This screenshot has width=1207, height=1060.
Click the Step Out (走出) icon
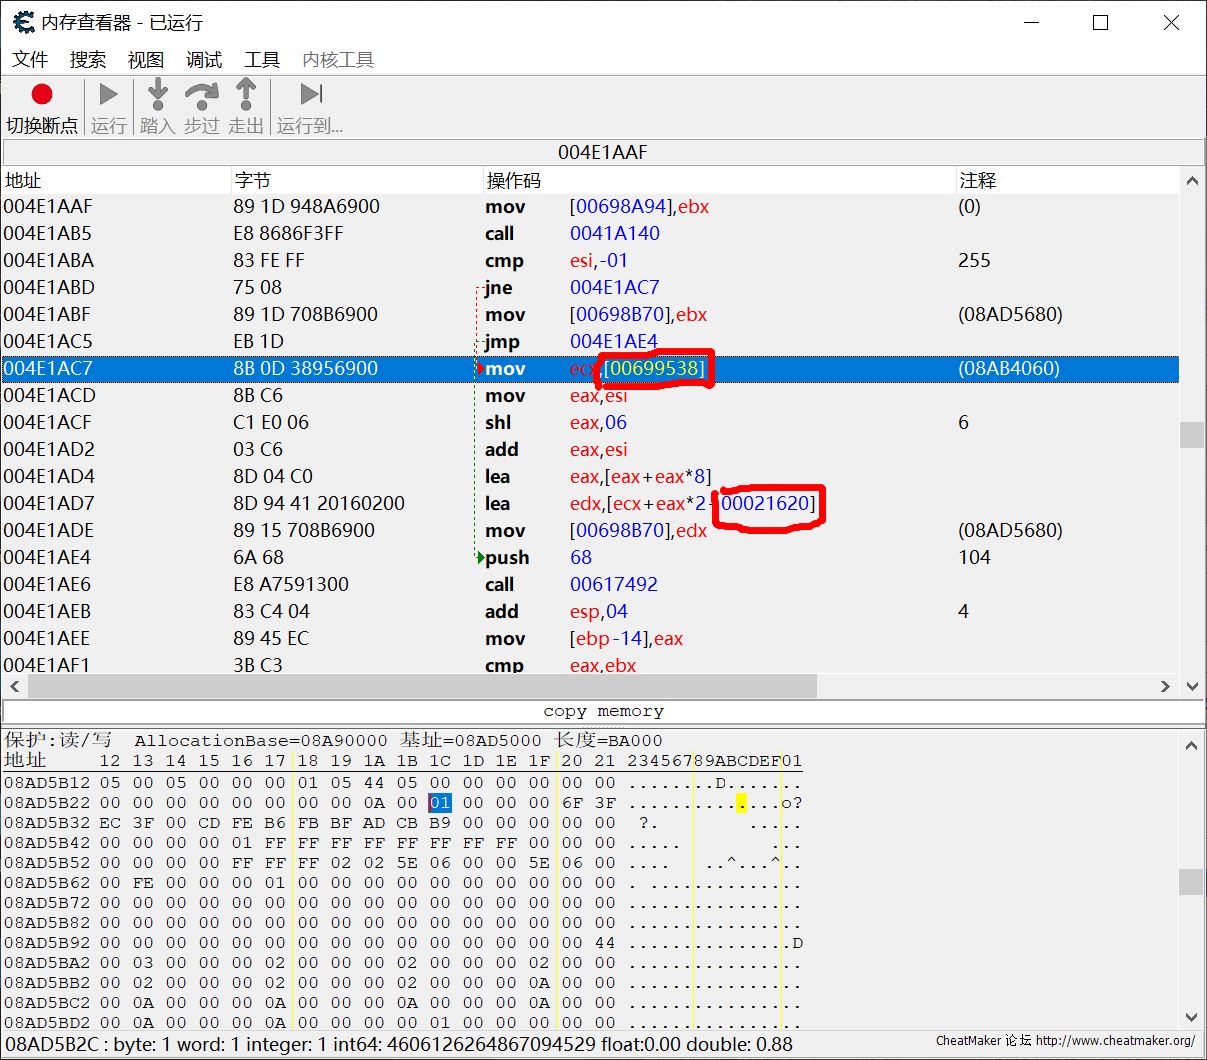click(245, 95)
